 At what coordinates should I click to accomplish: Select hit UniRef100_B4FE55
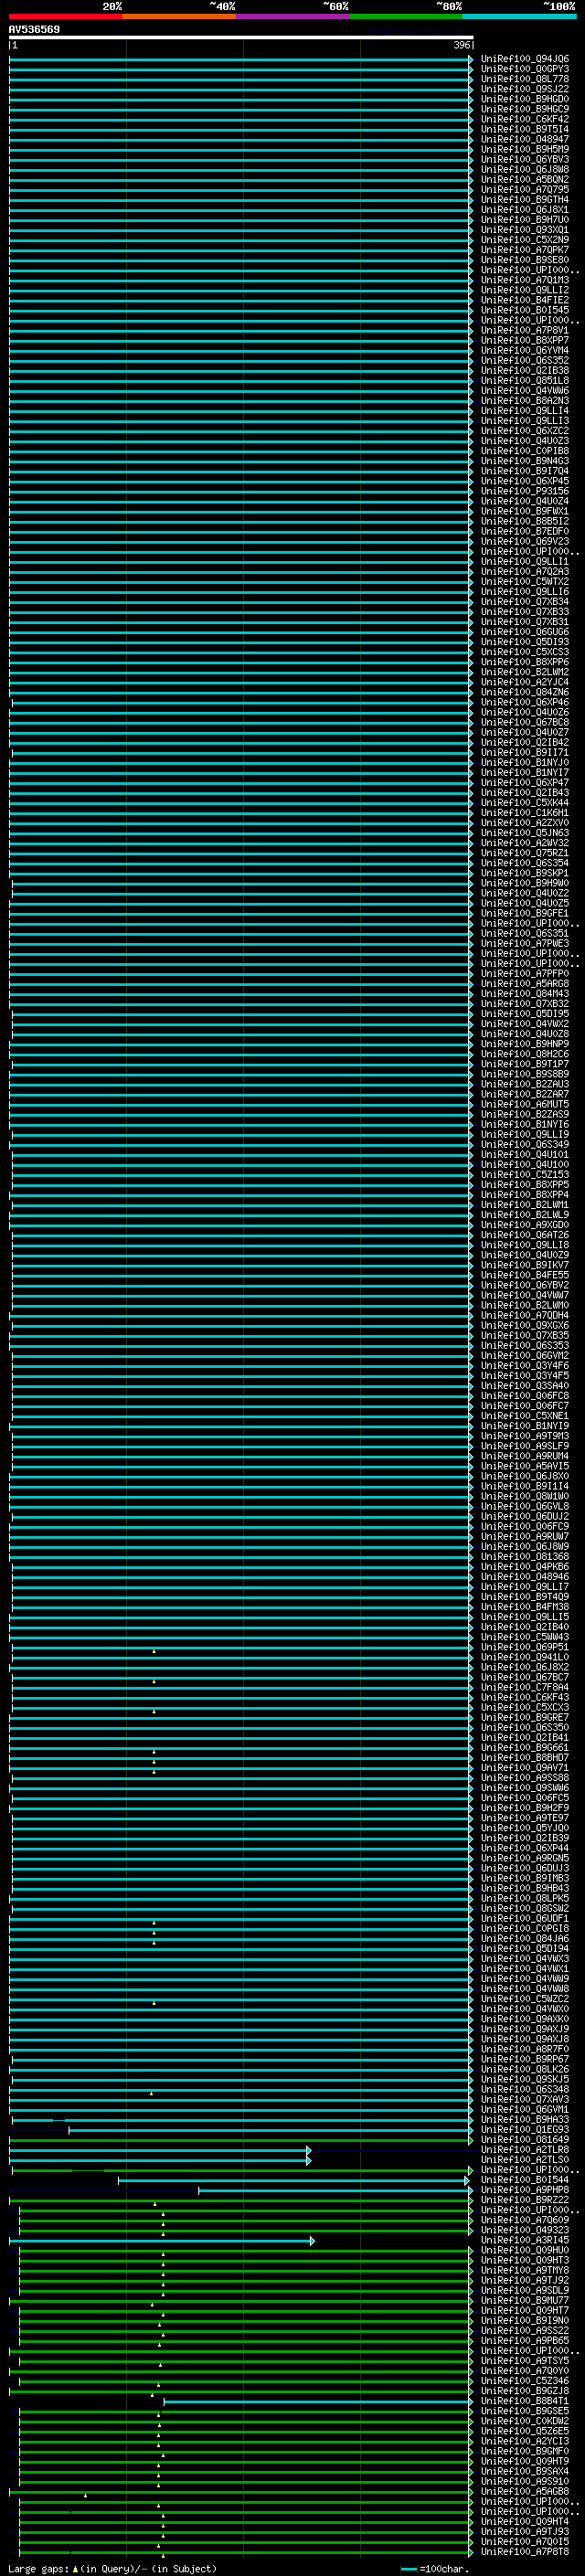pyautogui.click(x=525, y=1275)
